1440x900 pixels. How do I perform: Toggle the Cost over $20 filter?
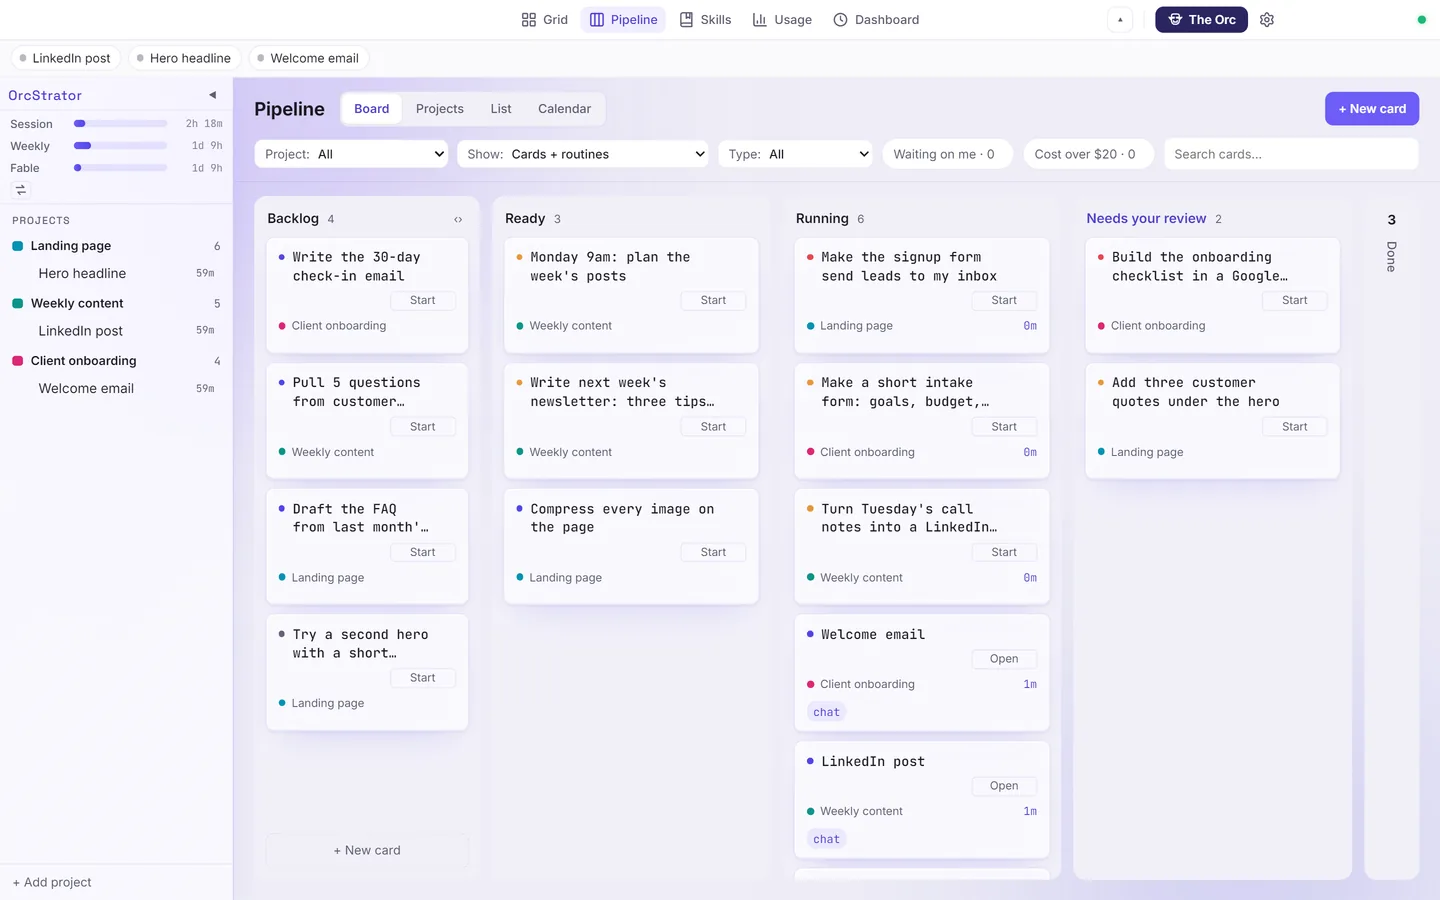(x=1087, y=154)
